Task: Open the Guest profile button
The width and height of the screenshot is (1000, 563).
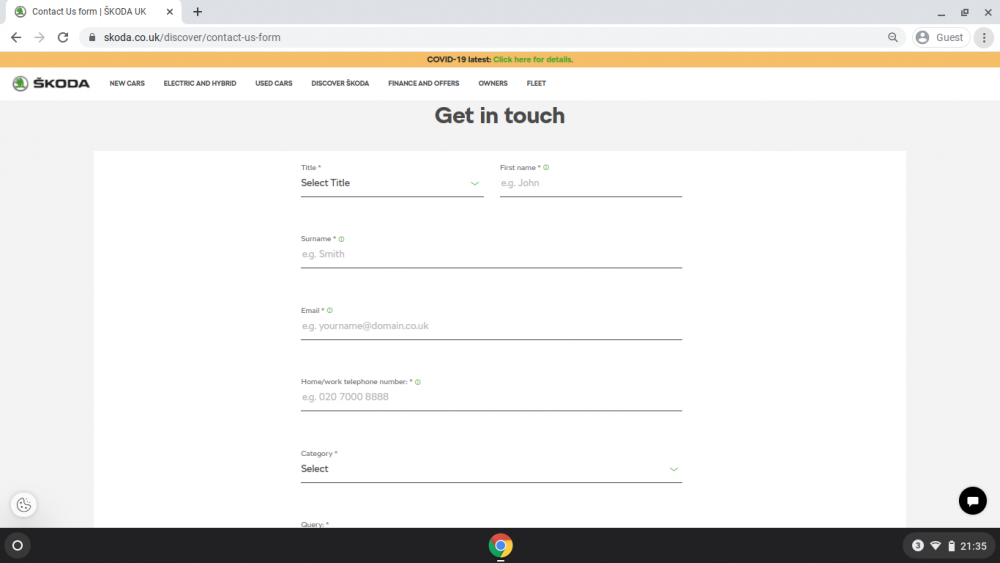Action: tap(941, 38)
